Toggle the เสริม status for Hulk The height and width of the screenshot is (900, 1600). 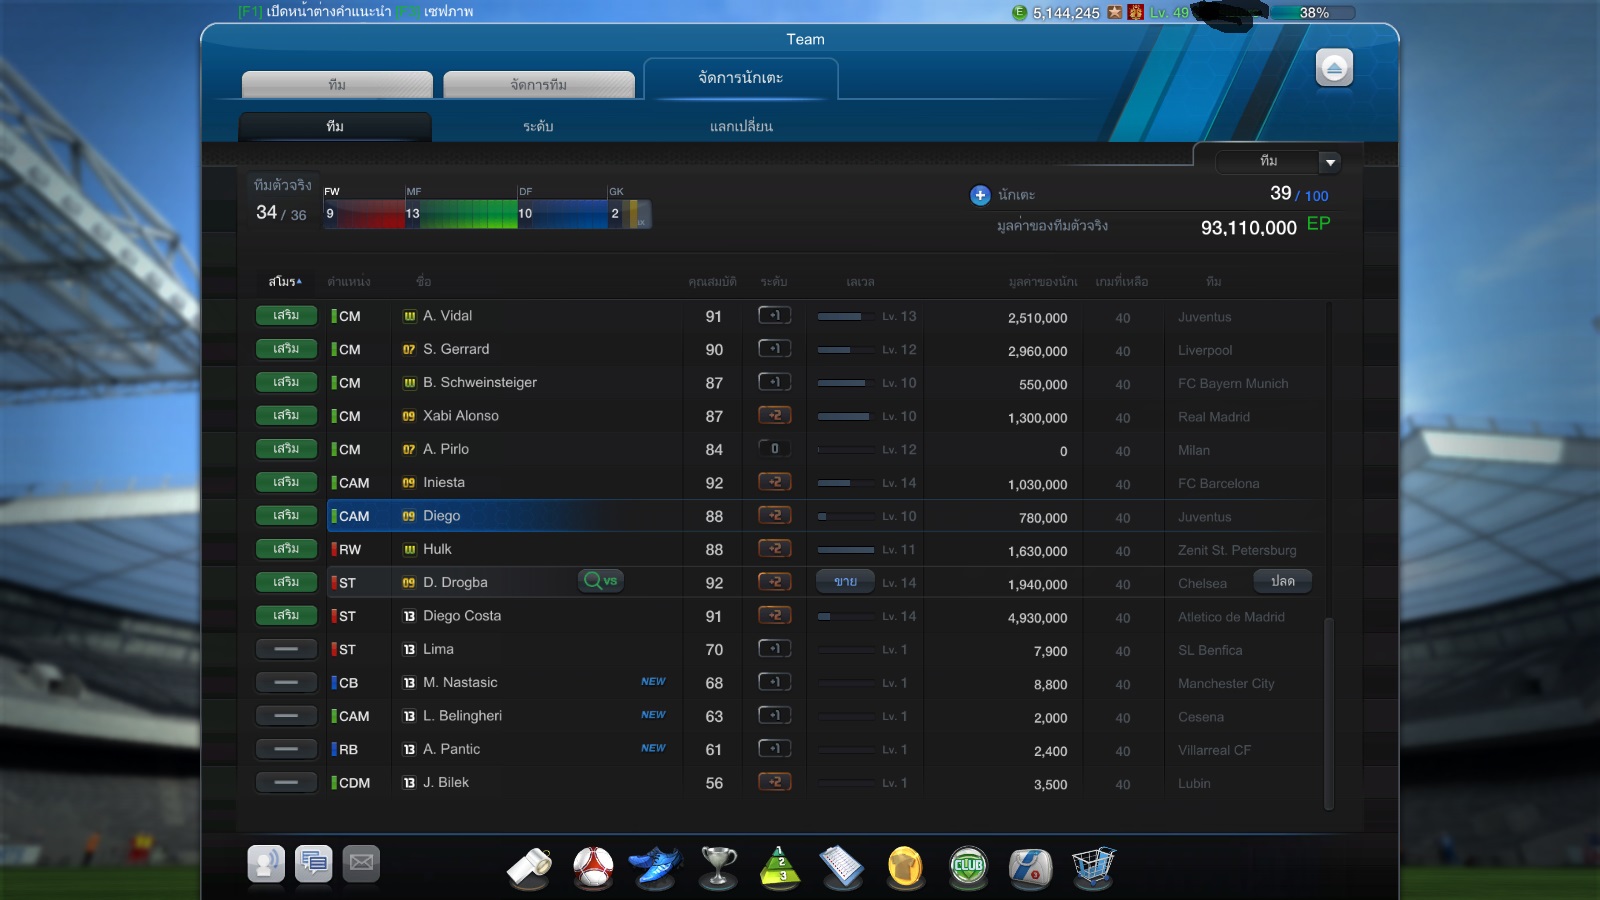click(286, 549)
